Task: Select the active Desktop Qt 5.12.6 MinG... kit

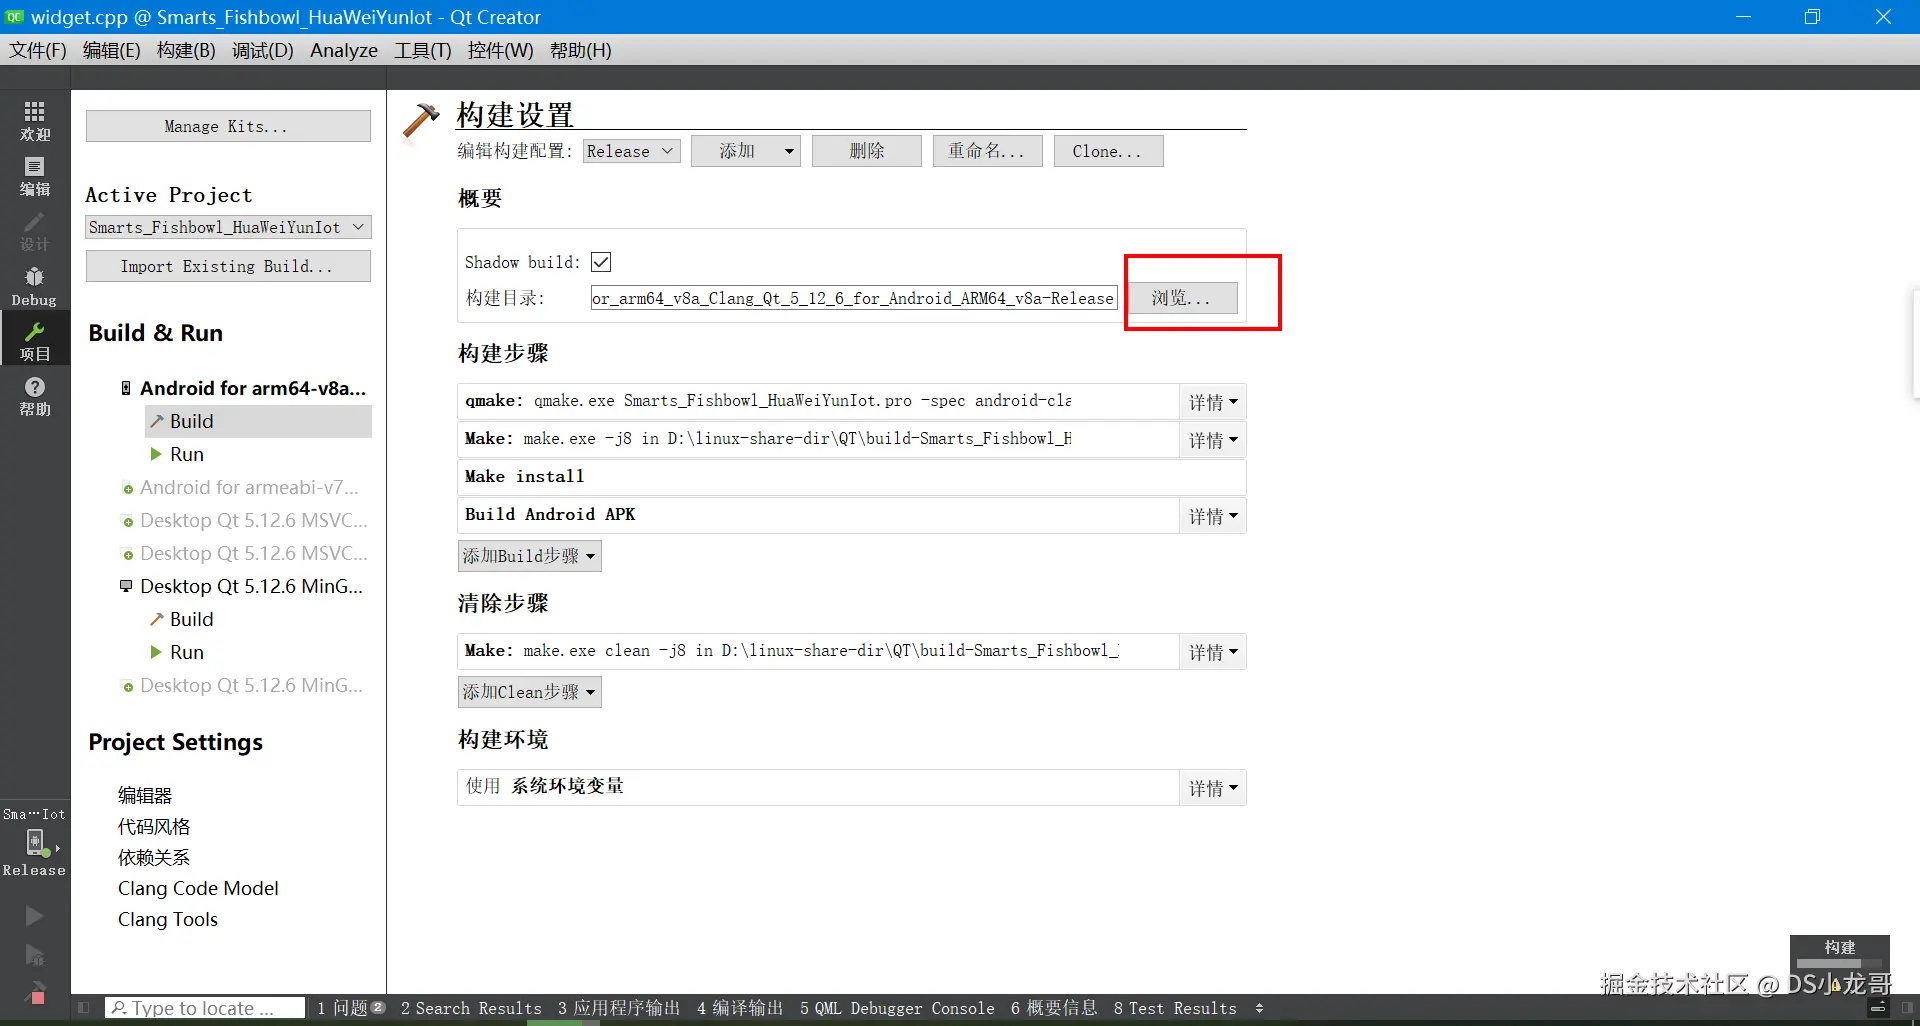Action: pos(242,586)
